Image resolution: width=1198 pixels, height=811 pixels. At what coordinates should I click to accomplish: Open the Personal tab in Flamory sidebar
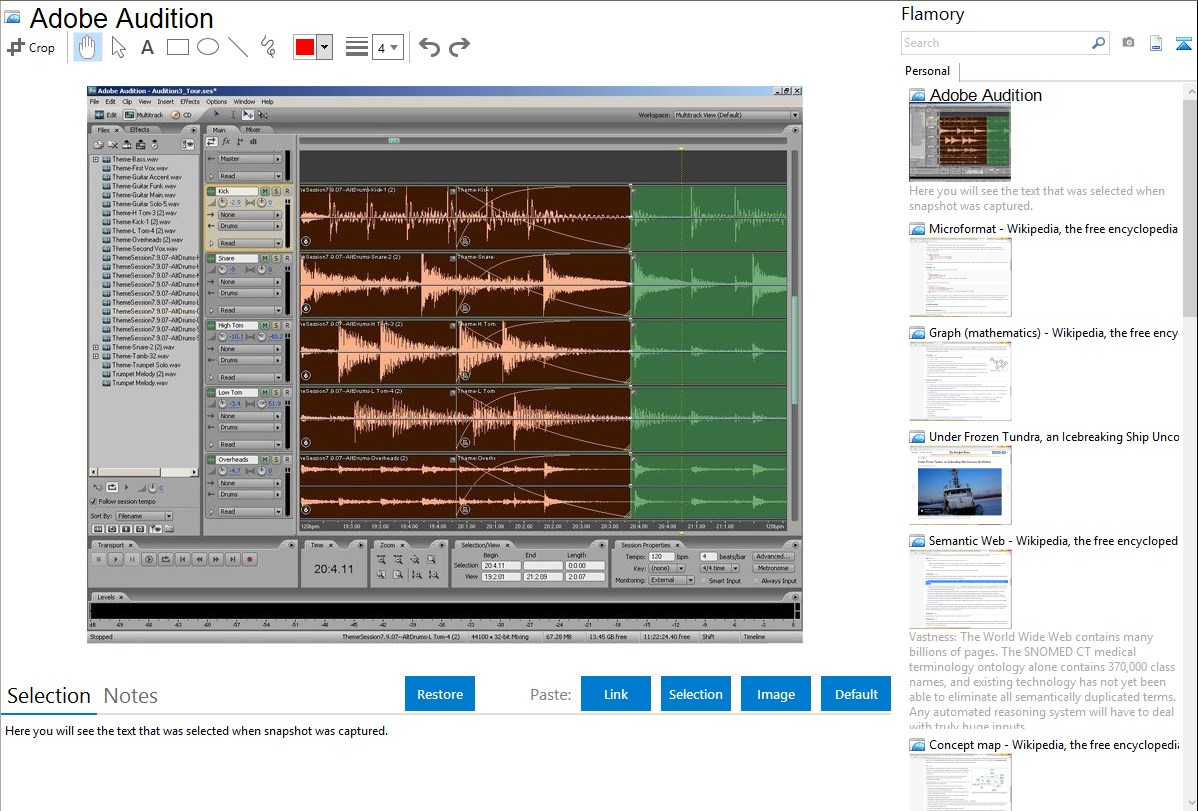coord(928,71)
